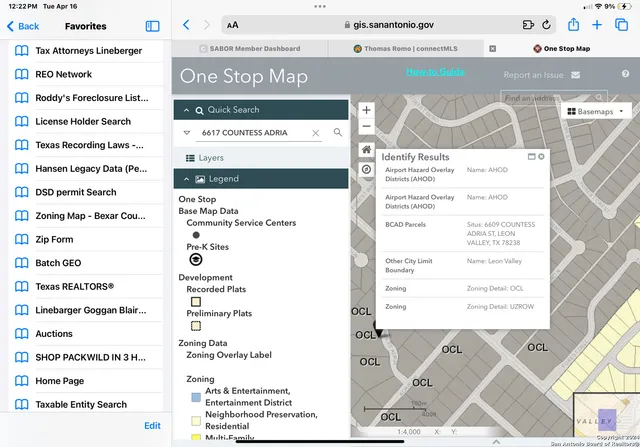Image resolution: width=640 pixels, height=447 pixels.
Task: Maximize the Identify Results popup
Action: tap(532, 156)
